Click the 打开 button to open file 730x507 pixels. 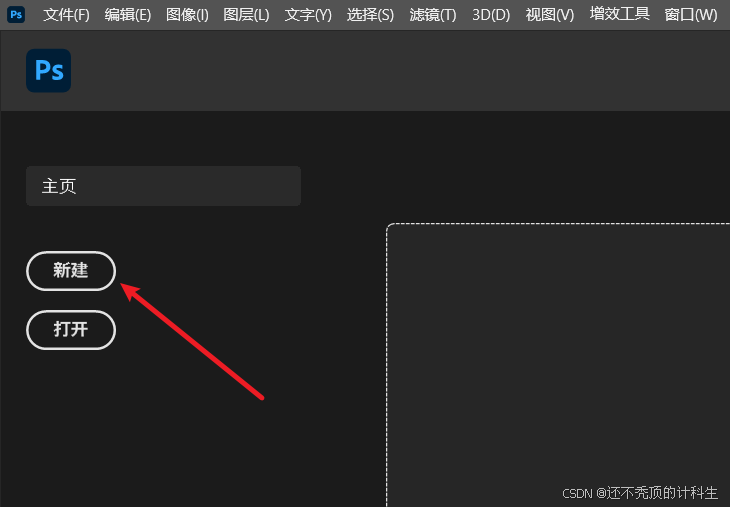click(71, 330)
